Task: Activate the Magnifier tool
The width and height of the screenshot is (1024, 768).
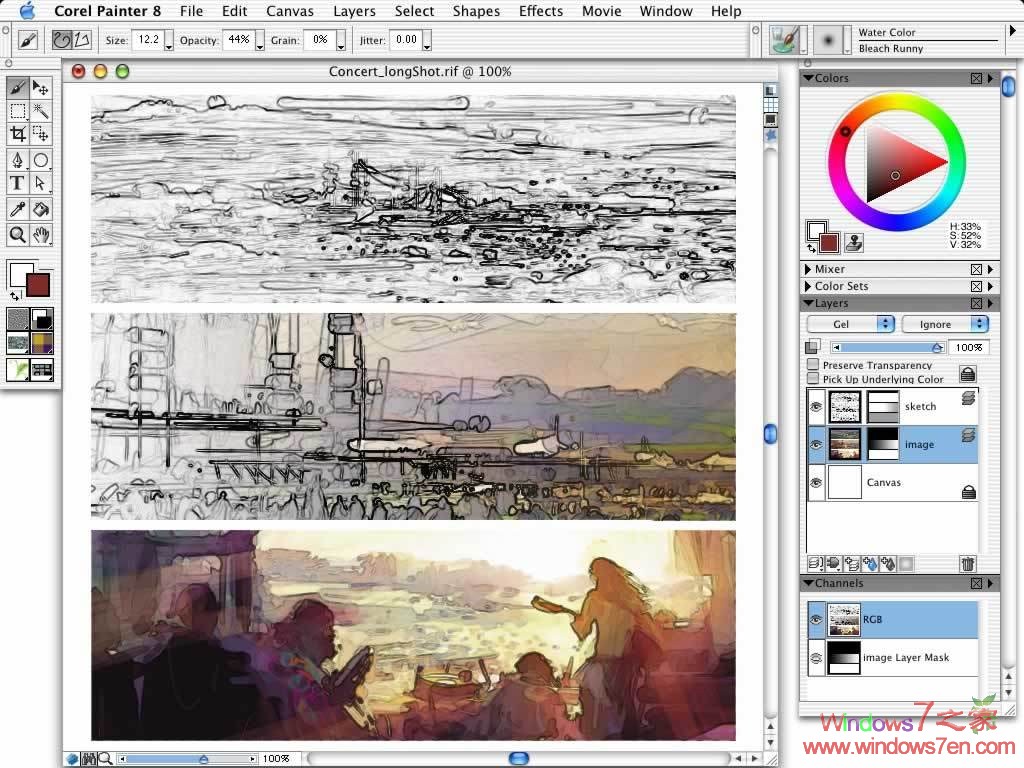Action: click(17, 235)
